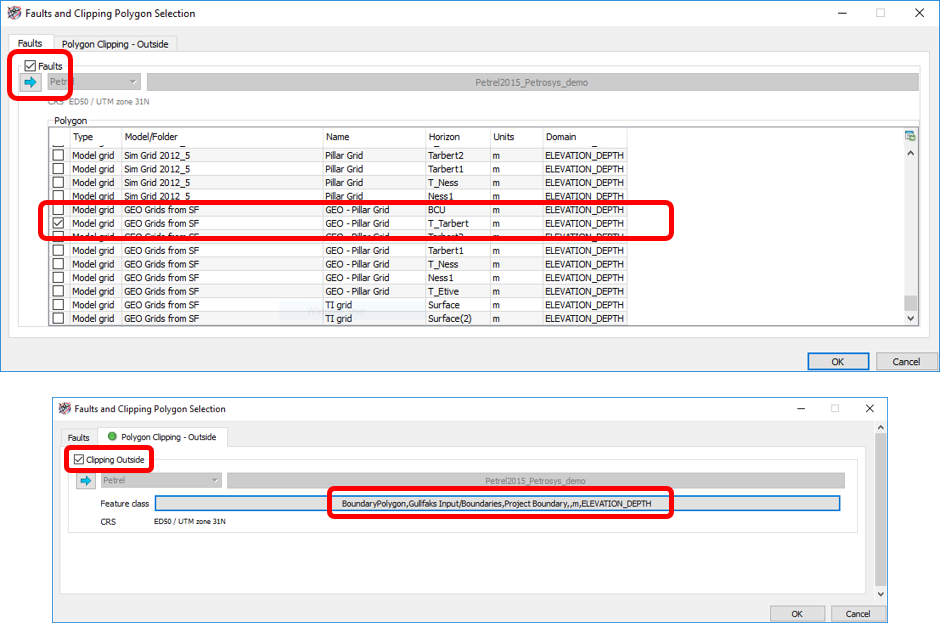
Task: Click the table options icon above the polygon list scrollbar
Action: tap(910, 136)
